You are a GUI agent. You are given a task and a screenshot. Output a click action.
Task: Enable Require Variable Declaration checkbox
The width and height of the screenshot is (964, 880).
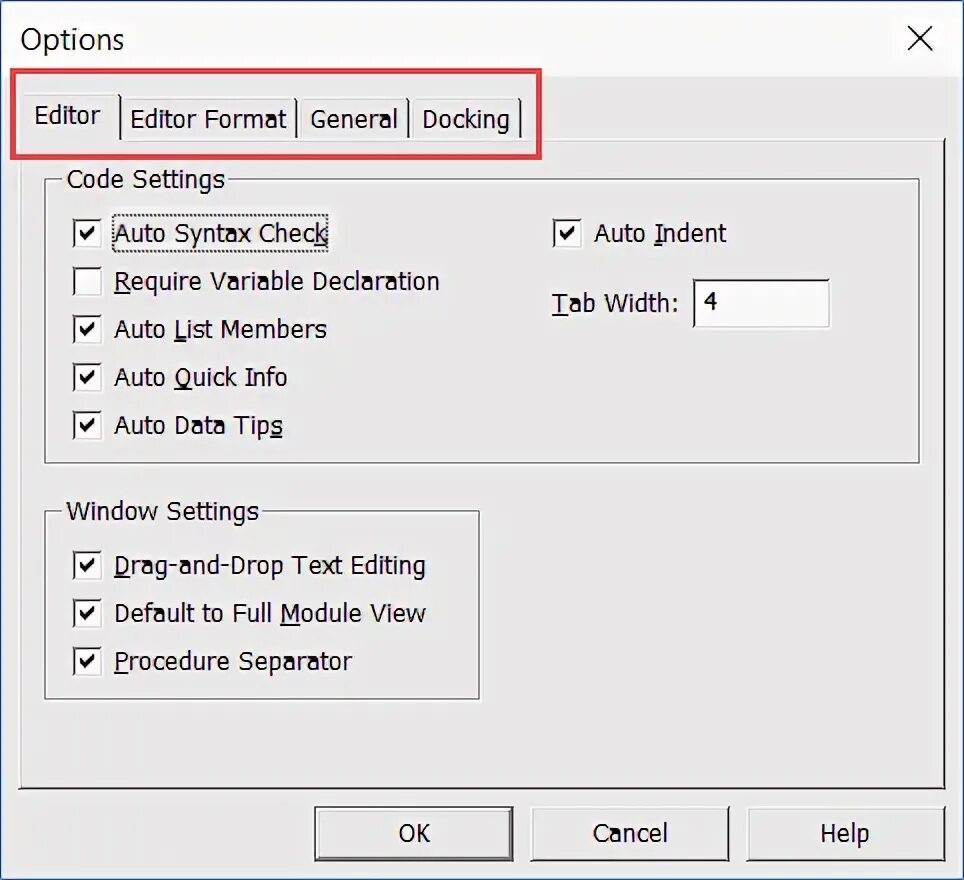(88, 282)
